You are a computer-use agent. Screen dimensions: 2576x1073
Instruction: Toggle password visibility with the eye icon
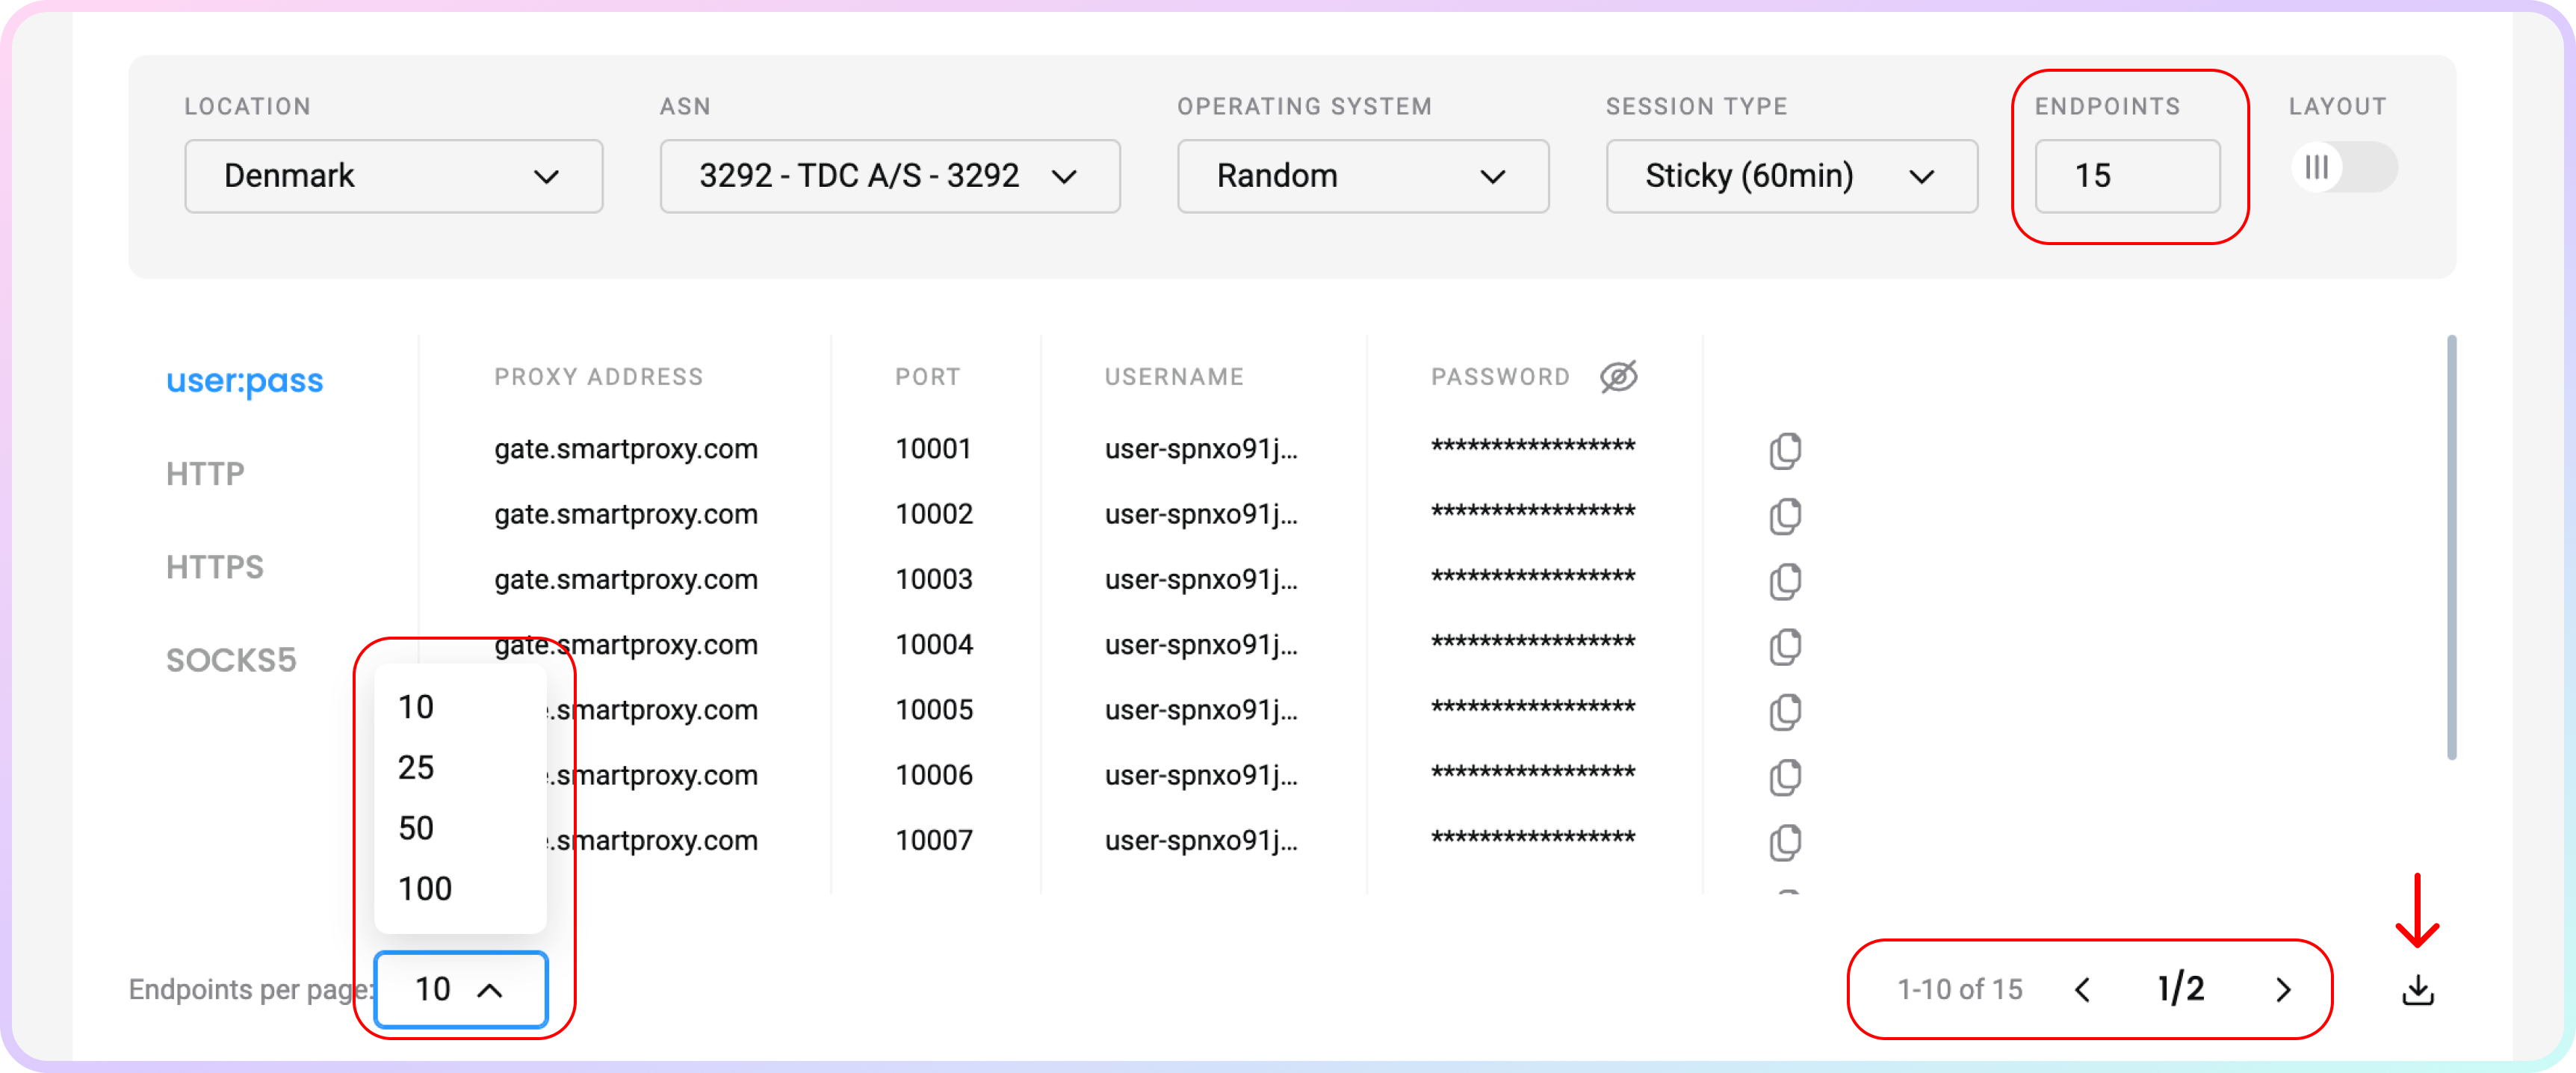tap(1618, 376)
